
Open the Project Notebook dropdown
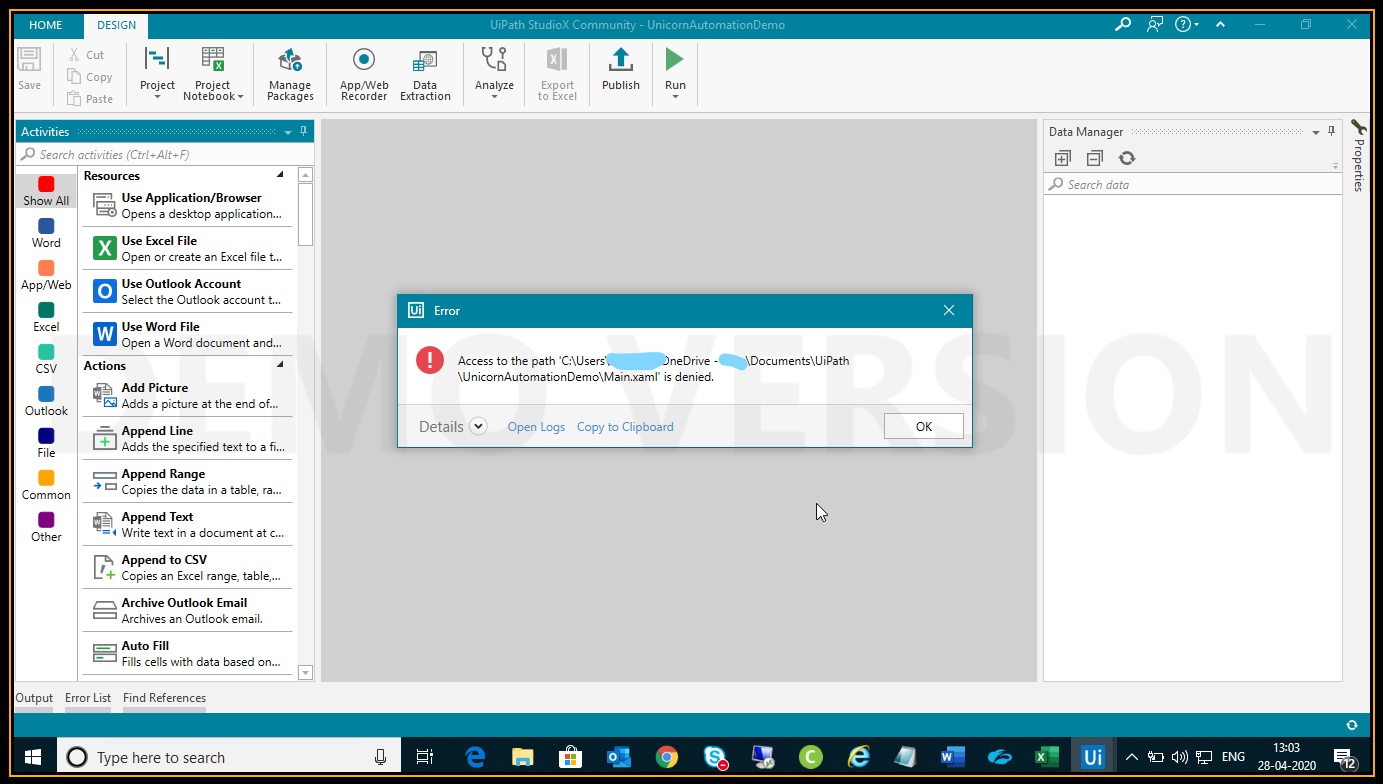point(213,74)
